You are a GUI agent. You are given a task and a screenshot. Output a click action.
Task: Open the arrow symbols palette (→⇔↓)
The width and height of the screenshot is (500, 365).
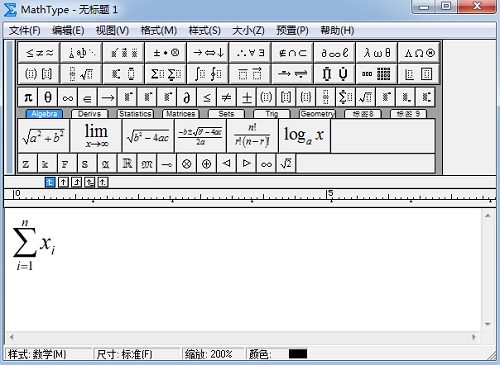click(208, 53)
